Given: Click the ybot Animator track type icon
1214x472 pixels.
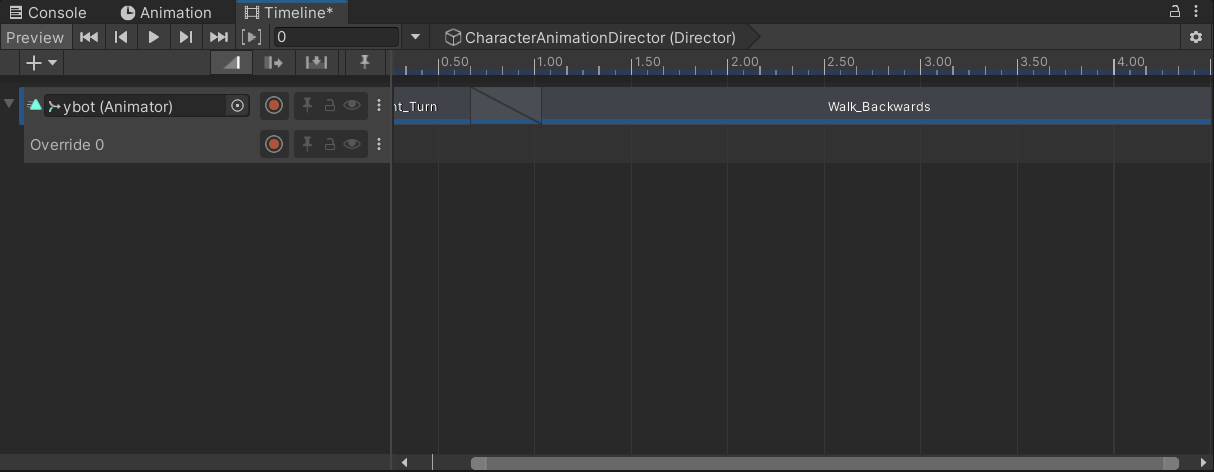Looking at the screenshot, I should point(35,105).
